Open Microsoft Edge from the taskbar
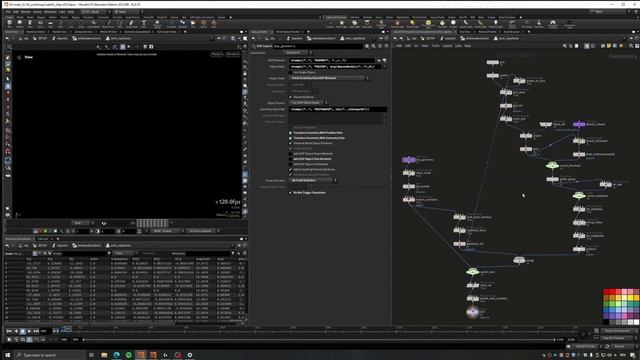The height and width of the screenshot is (360, 640). 116,355
